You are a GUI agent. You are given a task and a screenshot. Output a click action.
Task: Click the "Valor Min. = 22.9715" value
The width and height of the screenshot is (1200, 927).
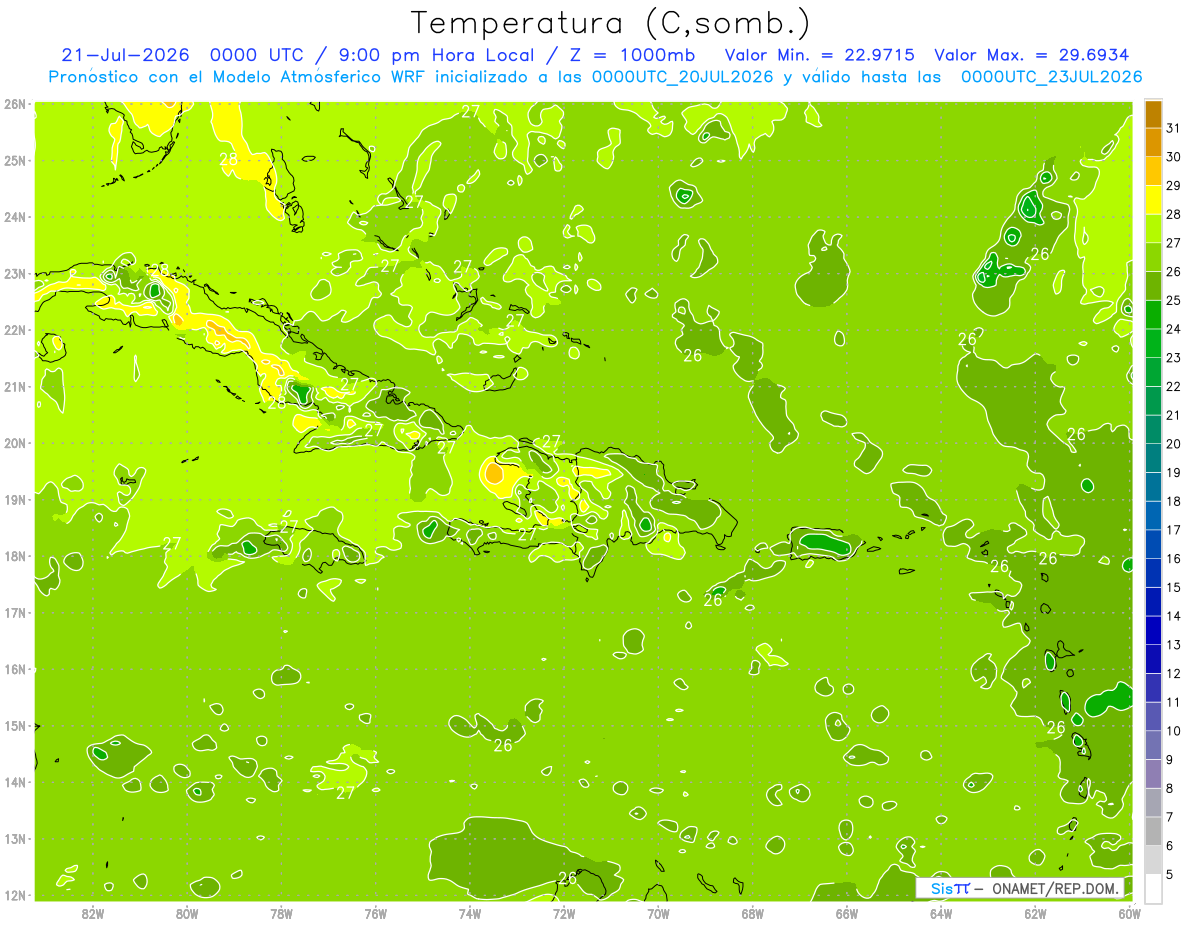(819, 55)
